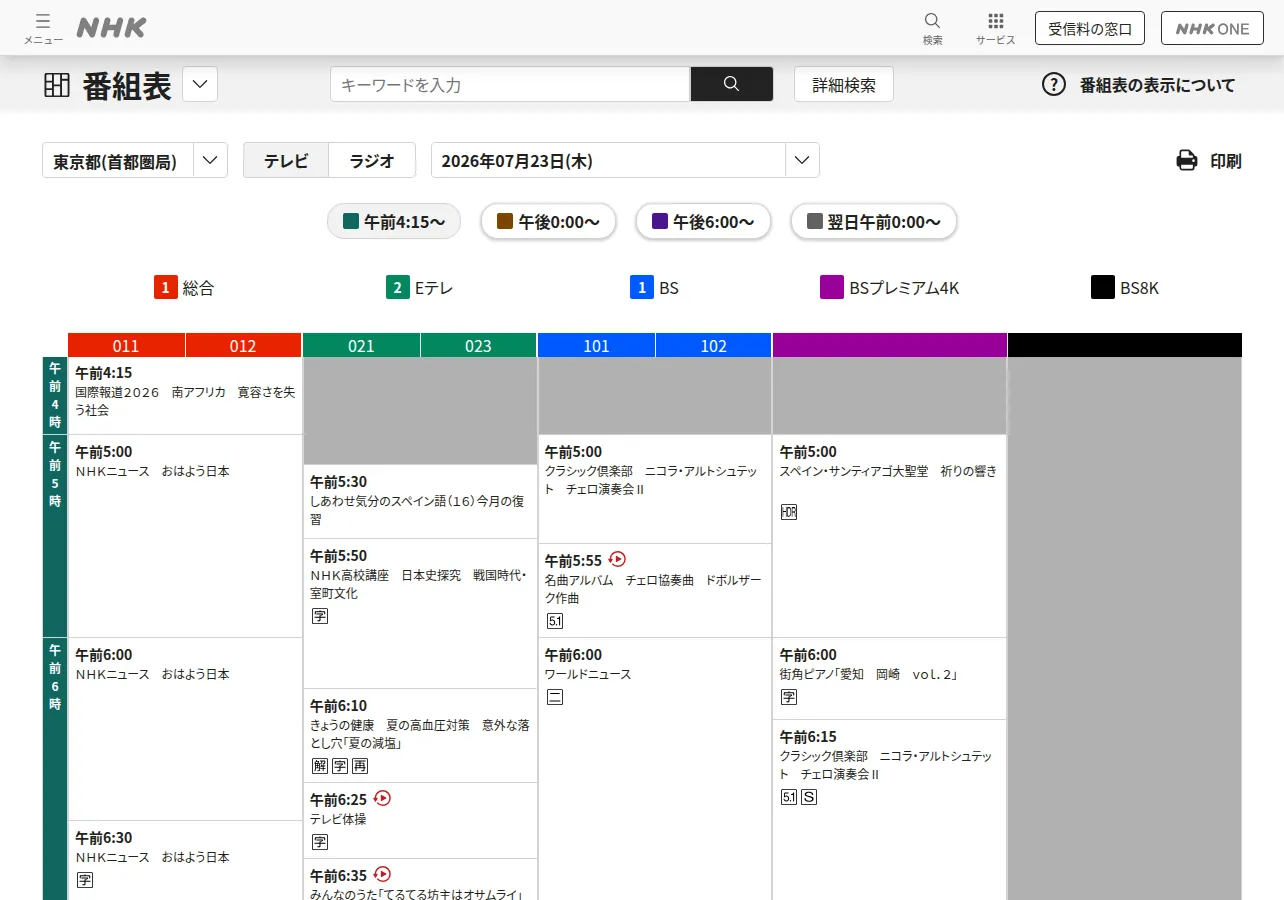Image resolution: width=1284 pixels, height=900 pixels.
Task: Open NHK高校講座 日本史探究 program
Action: (420, 614)
